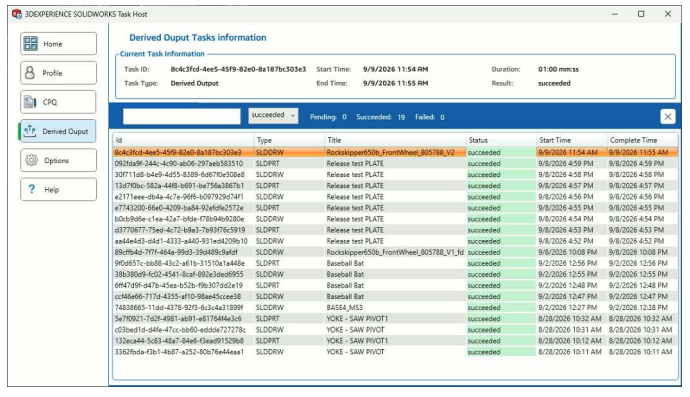Click the Task ID value in Current Task Information

point(238,69)
